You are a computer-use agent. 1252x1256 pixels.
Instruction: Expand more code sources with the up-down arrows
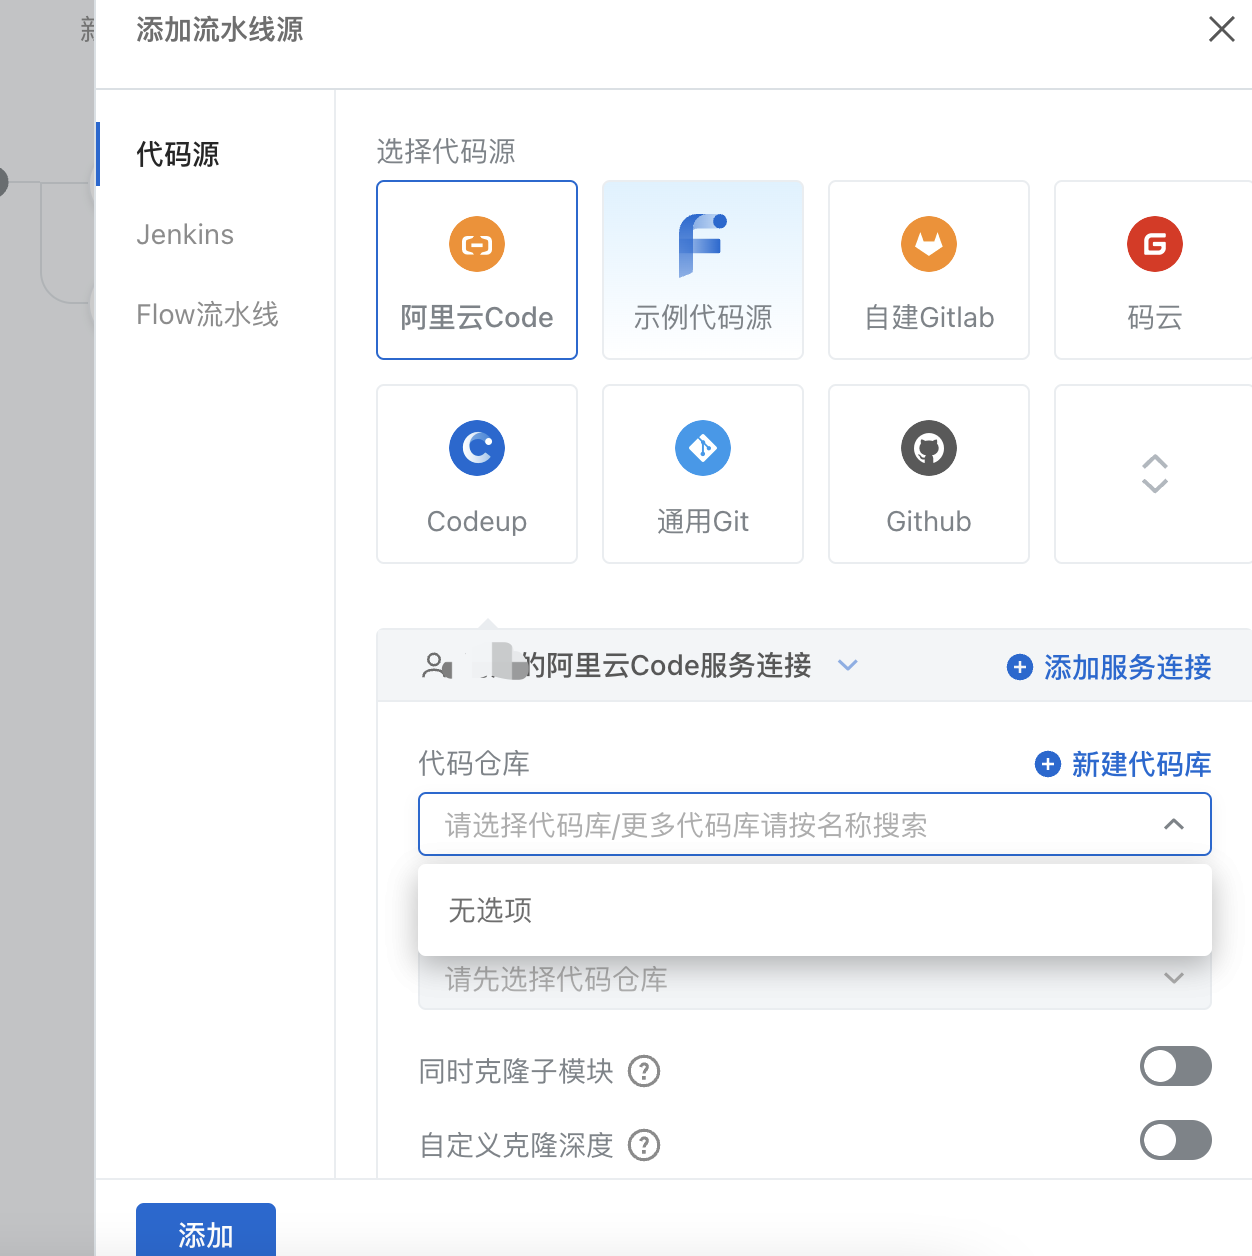(1154, 474)
